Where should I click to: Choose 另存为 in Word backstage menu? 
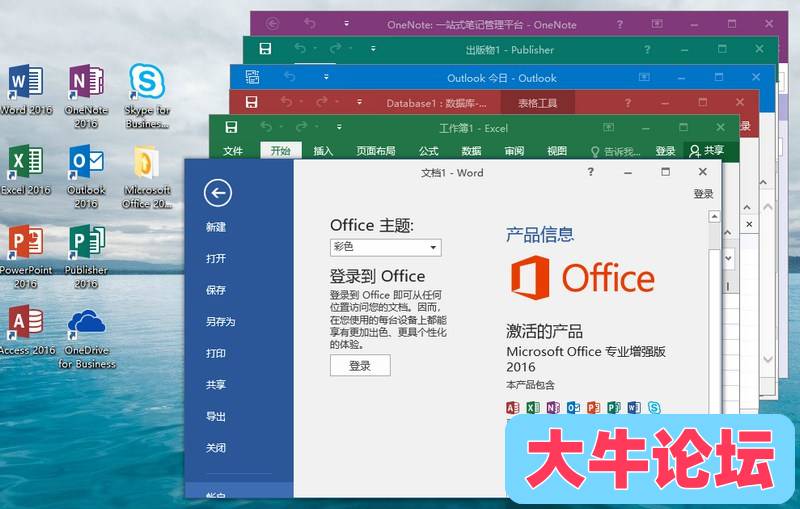(220, 322)
